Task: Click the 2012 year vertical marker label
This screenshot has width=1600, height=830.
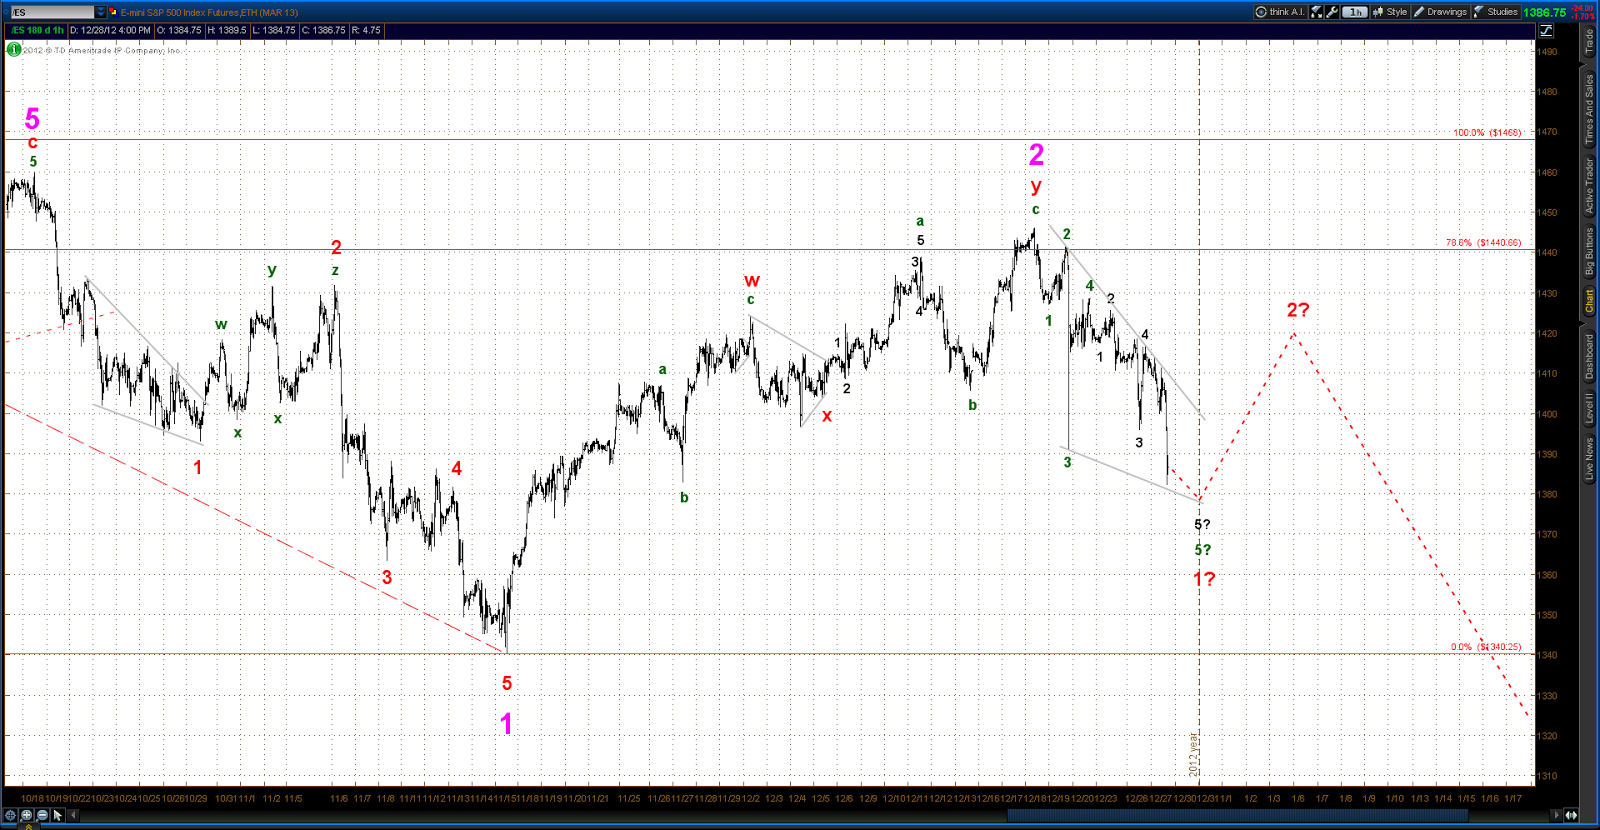Action: coord(1194,754)
